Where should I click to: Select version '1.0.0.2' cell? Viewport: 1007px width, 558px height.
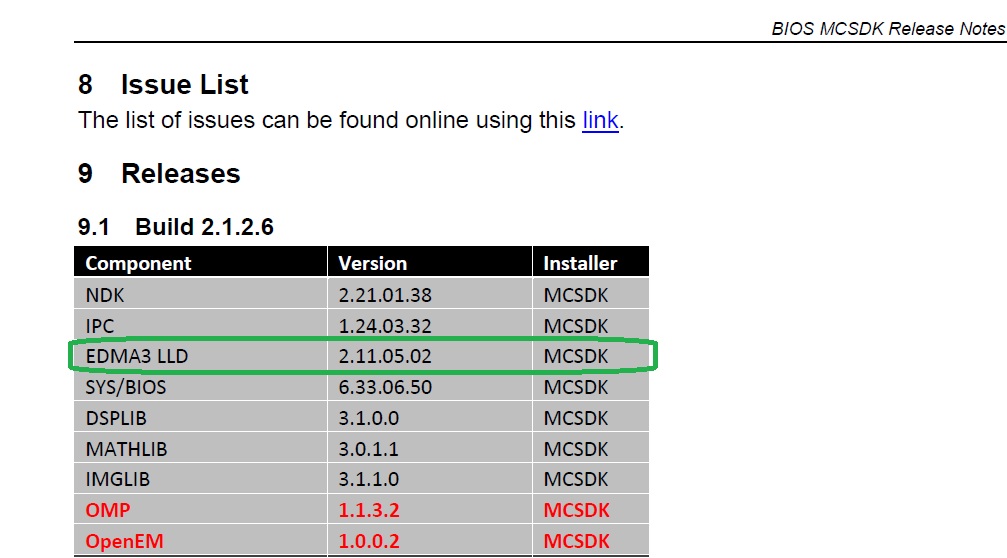[430, 541]
